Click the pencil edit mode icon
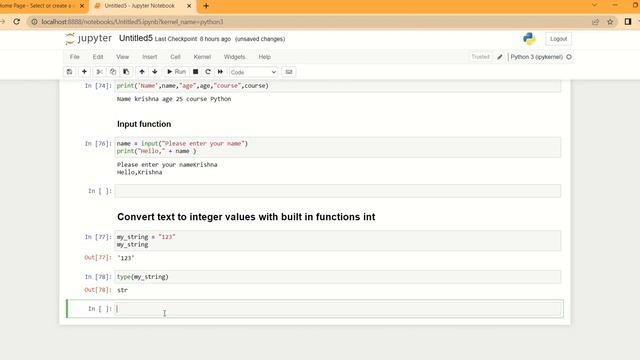This screenshot has height=360, width=640. click(500, 57)
